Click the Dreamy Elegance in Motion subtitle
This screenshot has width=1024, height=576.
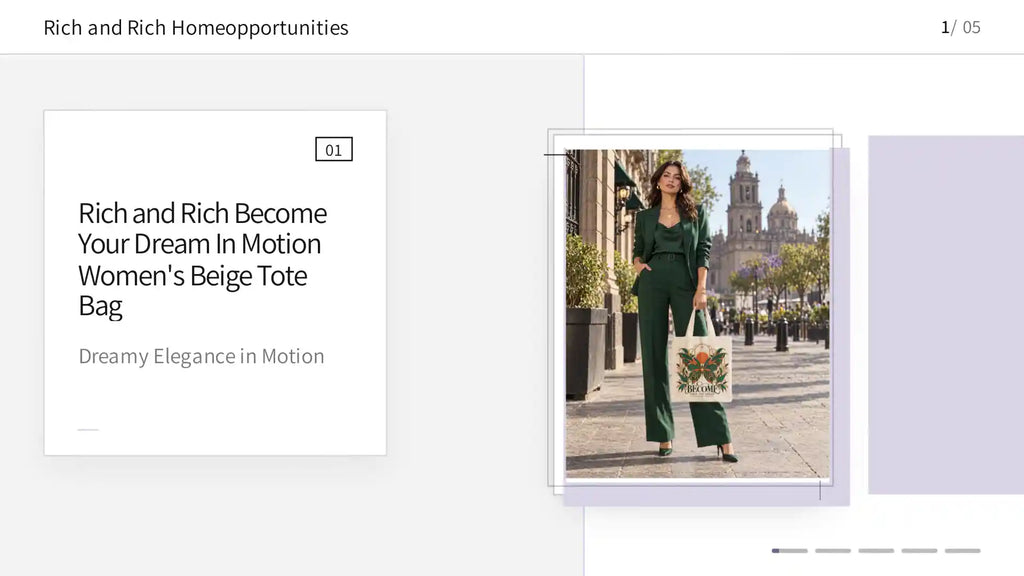point(201,356)
